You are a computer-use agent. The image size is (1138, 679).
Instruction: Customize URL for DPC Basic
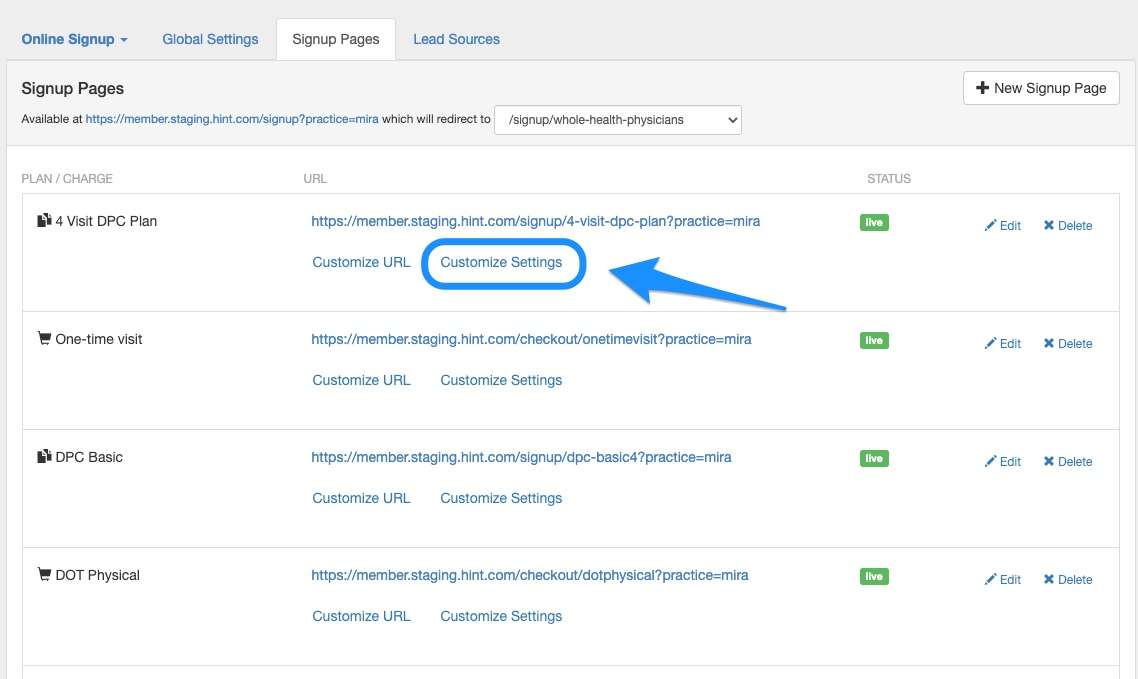coord(361,498)
